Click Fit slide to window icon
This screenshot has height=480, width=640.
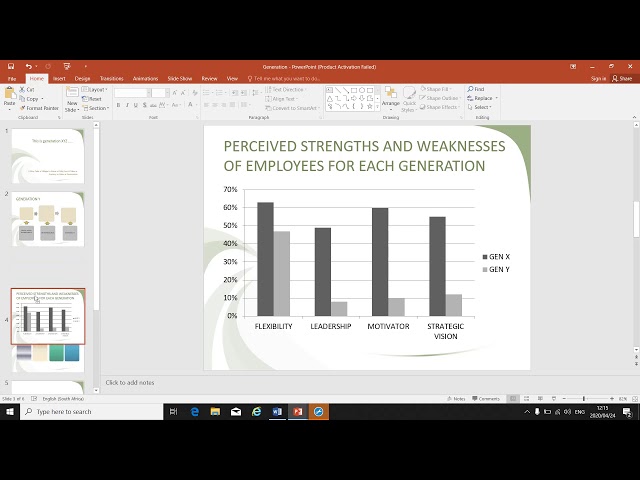coord(635,398)
